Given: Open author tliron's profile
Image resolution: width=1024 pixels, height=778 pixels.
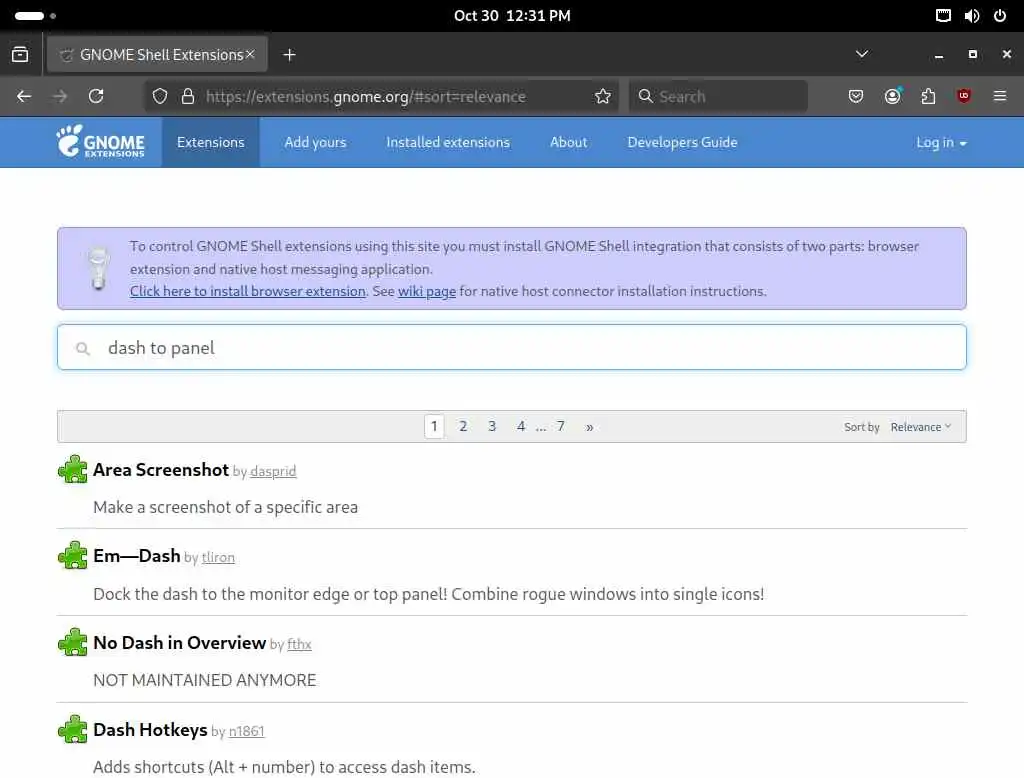Looking at the screenshot, I should click(x=218, y=557).
